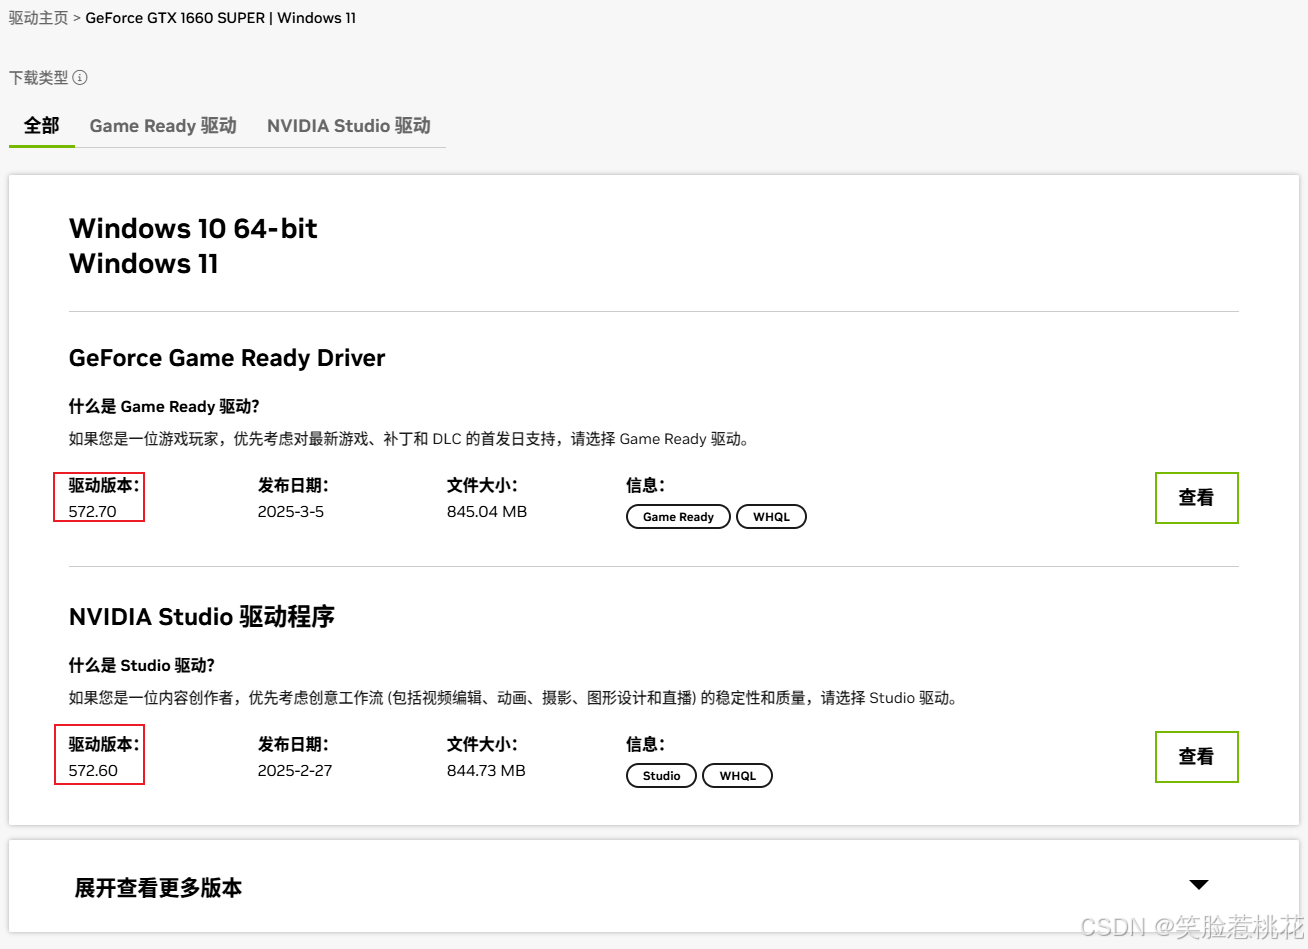1308x949 pixels.
Task: Click the Studio info tag
Action: point(661,776)
